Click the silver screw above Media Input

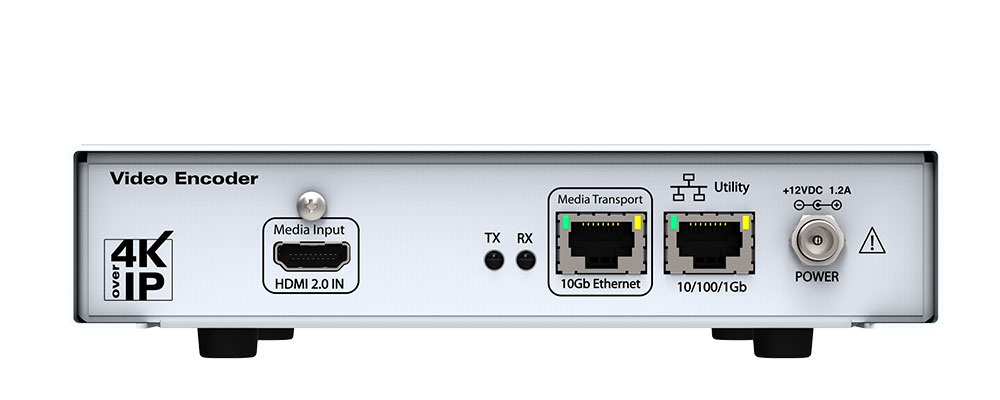[x=312, y=205]
